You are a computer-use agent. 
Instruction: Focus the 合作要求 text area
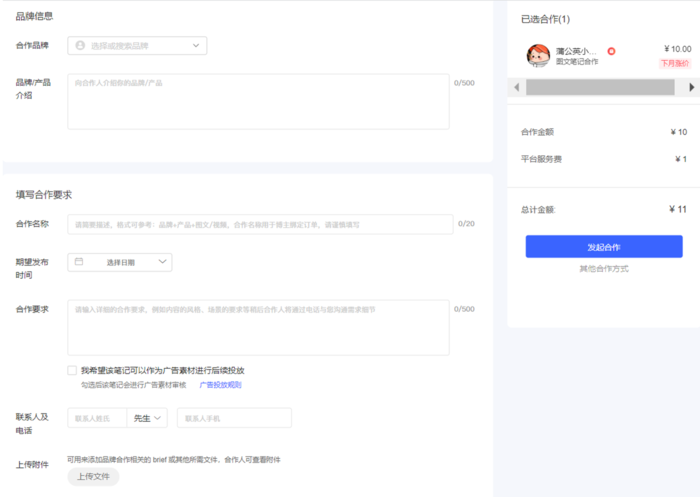click(x=258, y=327)
